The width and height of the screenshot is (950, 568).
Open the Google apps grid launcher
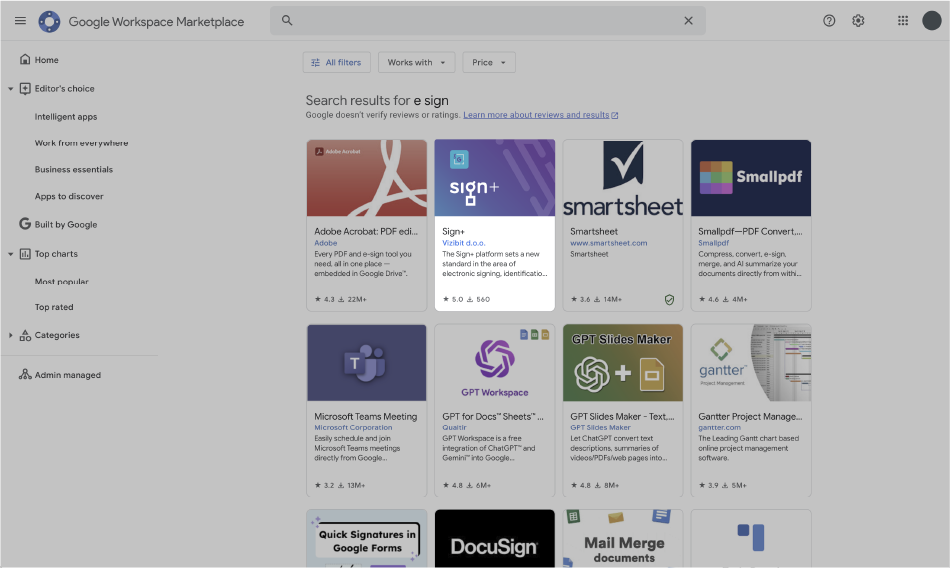click(x=903, y=21)
